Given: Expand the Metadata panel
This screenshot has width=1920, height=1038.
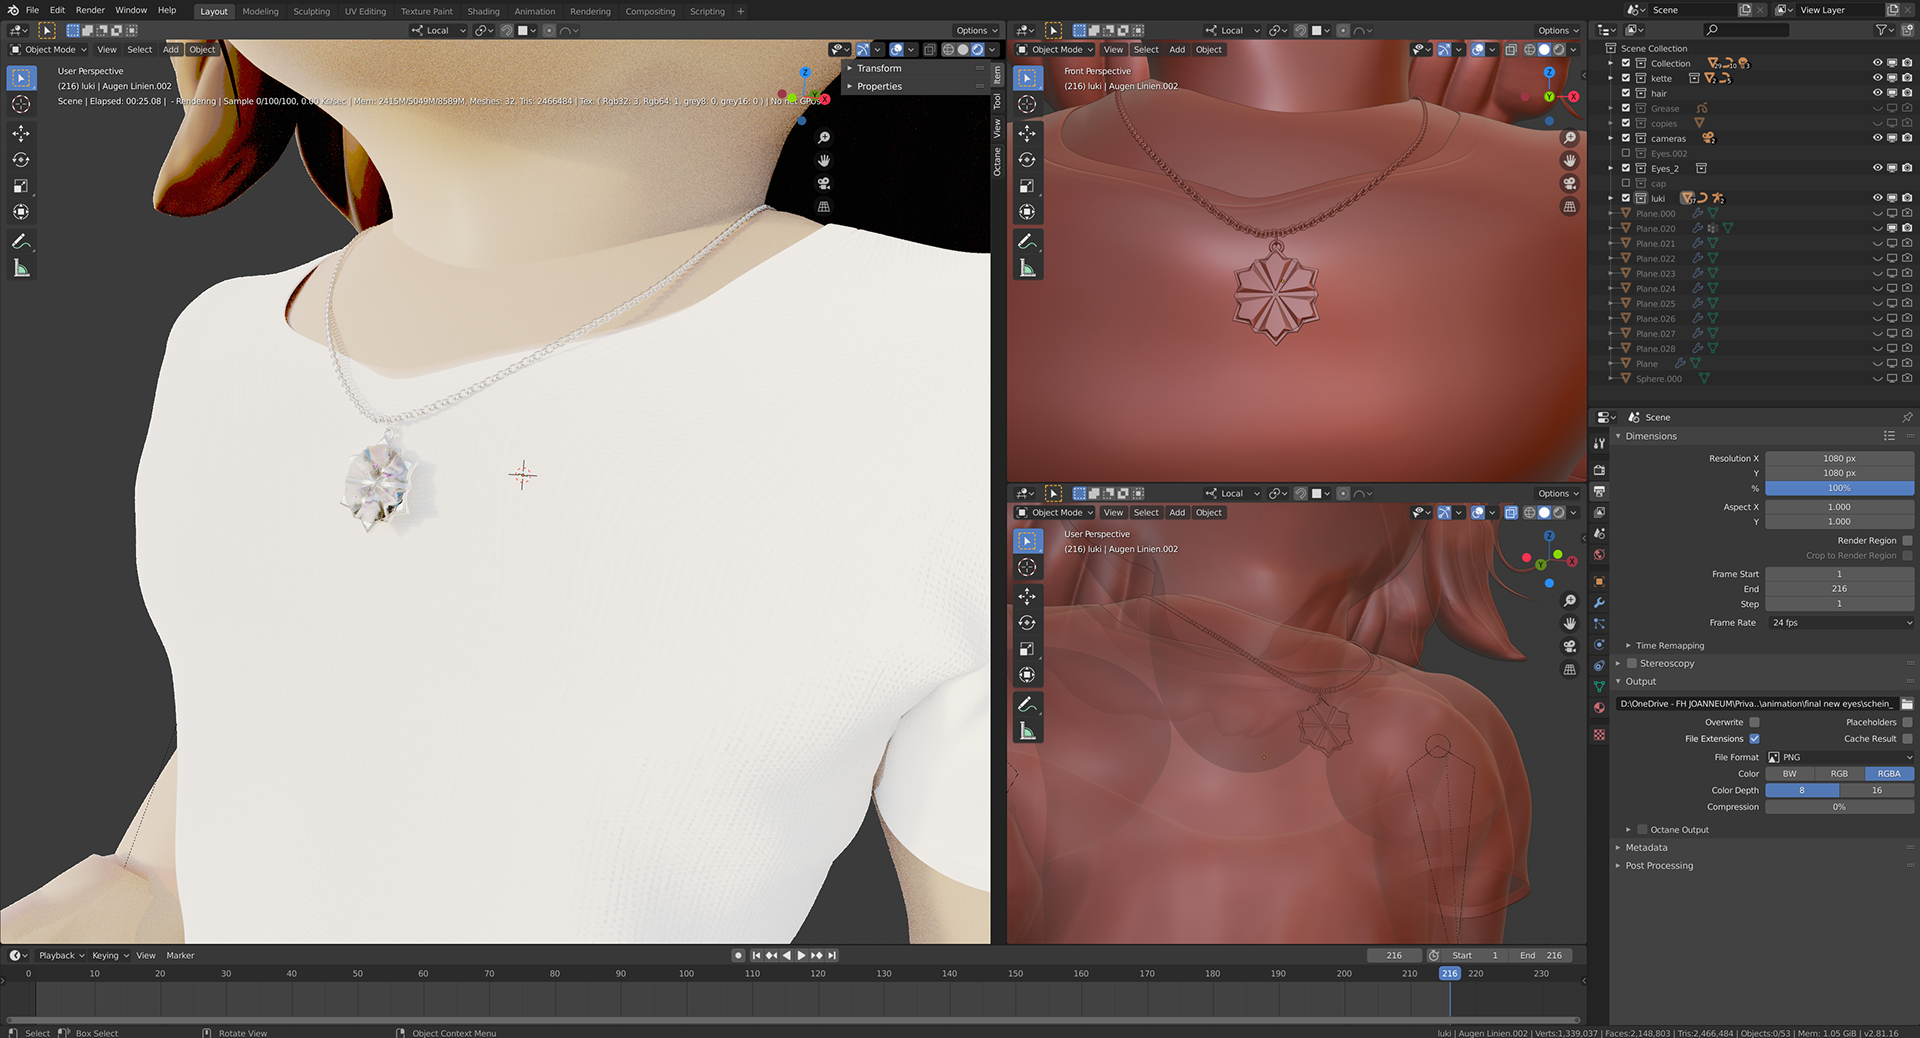Looking at the screenshot, I should pyautogui.click(x=1645, y=848).
